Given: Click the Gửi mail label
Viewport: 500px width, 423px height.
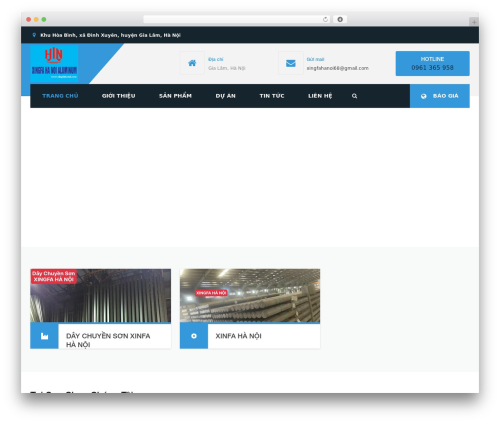Looking at the screenshot, I should pyautogui.click(x=315, y=59).
